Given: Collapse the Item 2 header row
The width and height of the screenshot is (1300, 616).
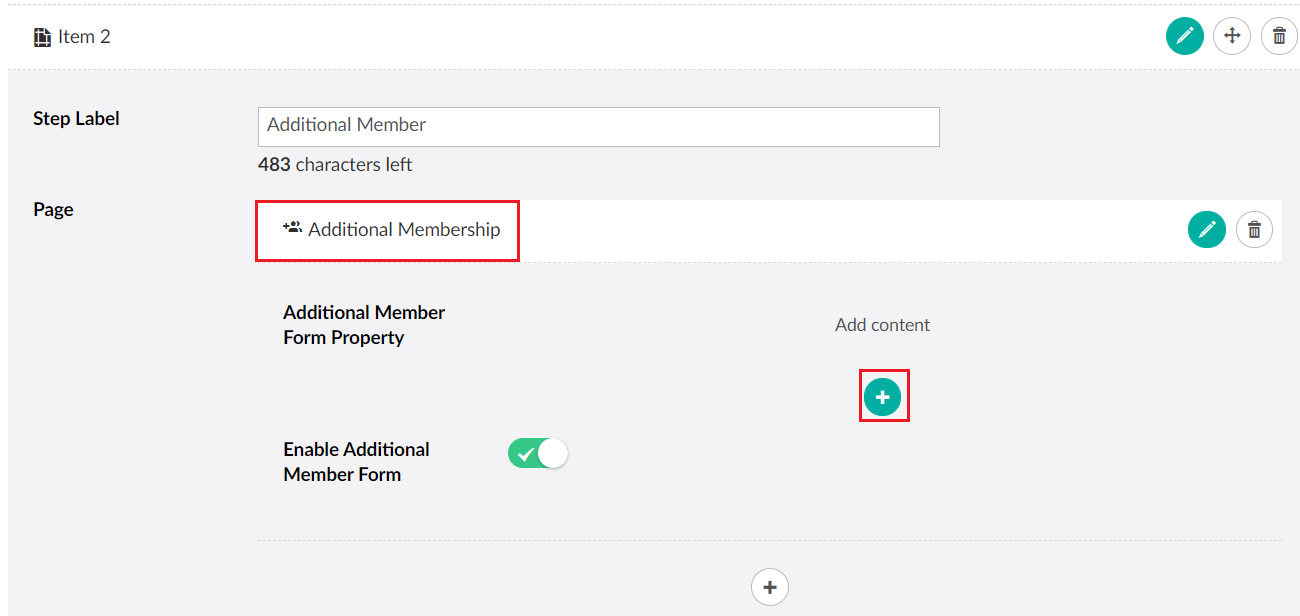Looking at the screenshot, I should (600, 37).
